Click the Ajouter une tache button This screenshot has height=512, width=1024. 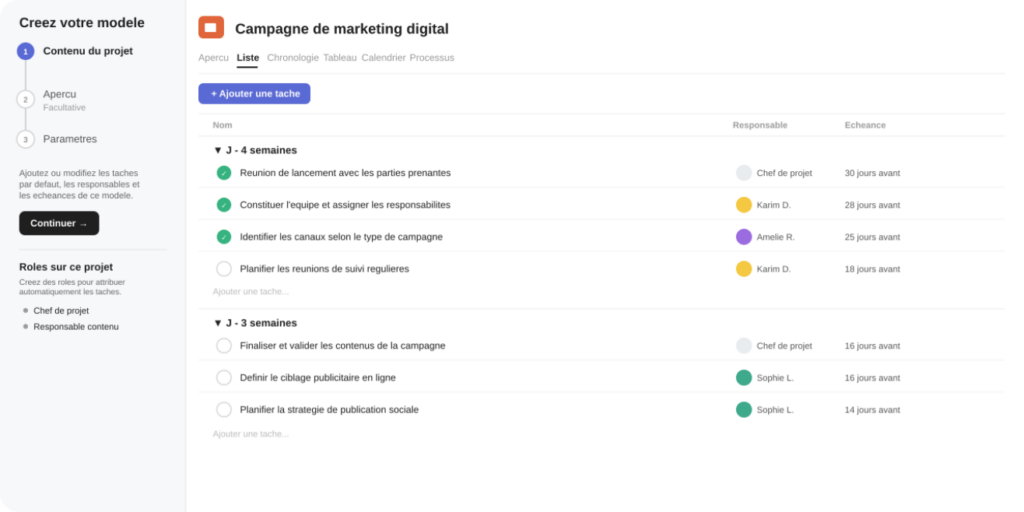coord(255,93)
